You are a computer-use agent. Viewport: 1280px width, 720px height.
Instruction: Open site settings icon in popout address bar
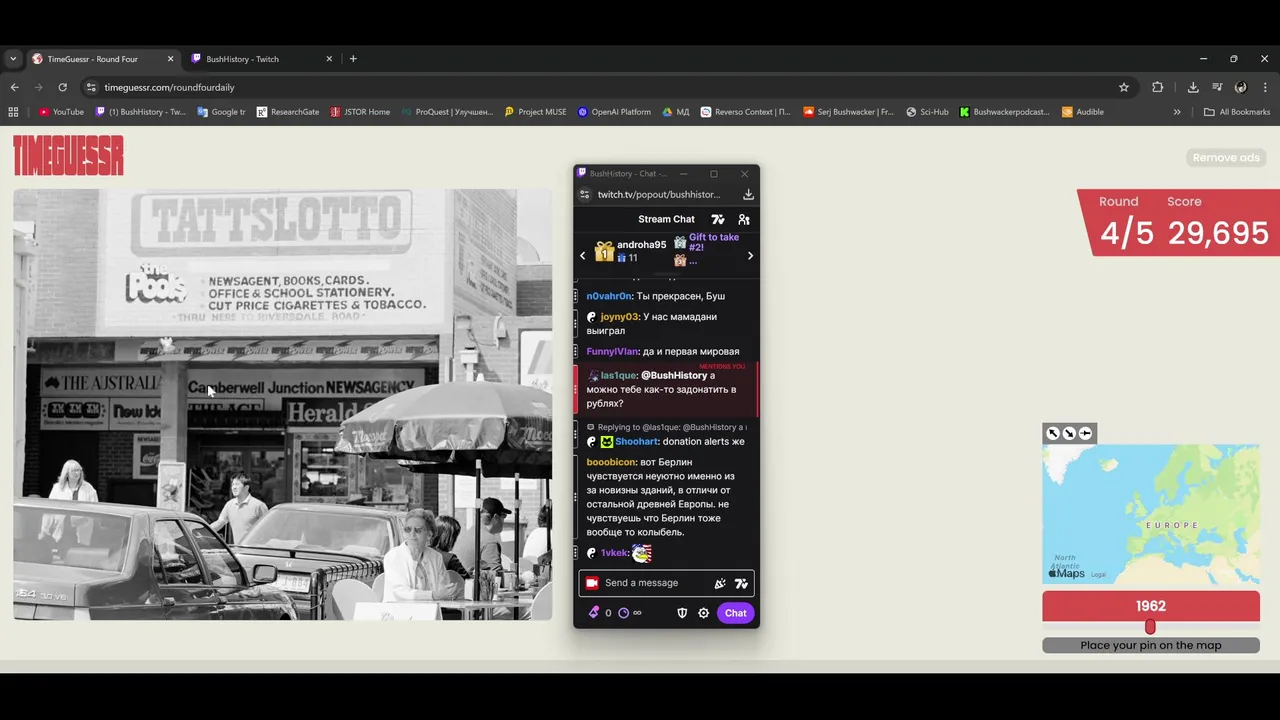pos(585,194)
